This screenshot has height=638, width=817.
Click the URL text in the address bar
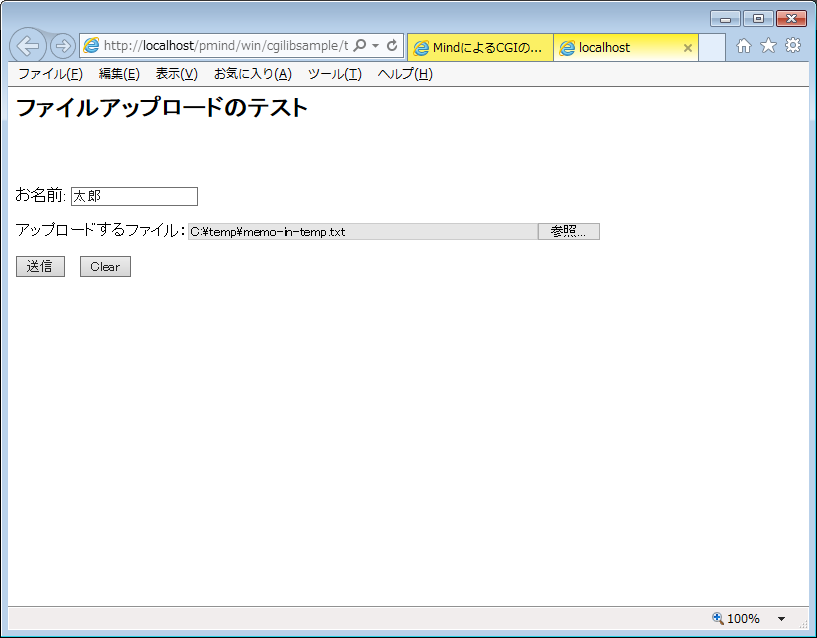click(x=226, y=46)
